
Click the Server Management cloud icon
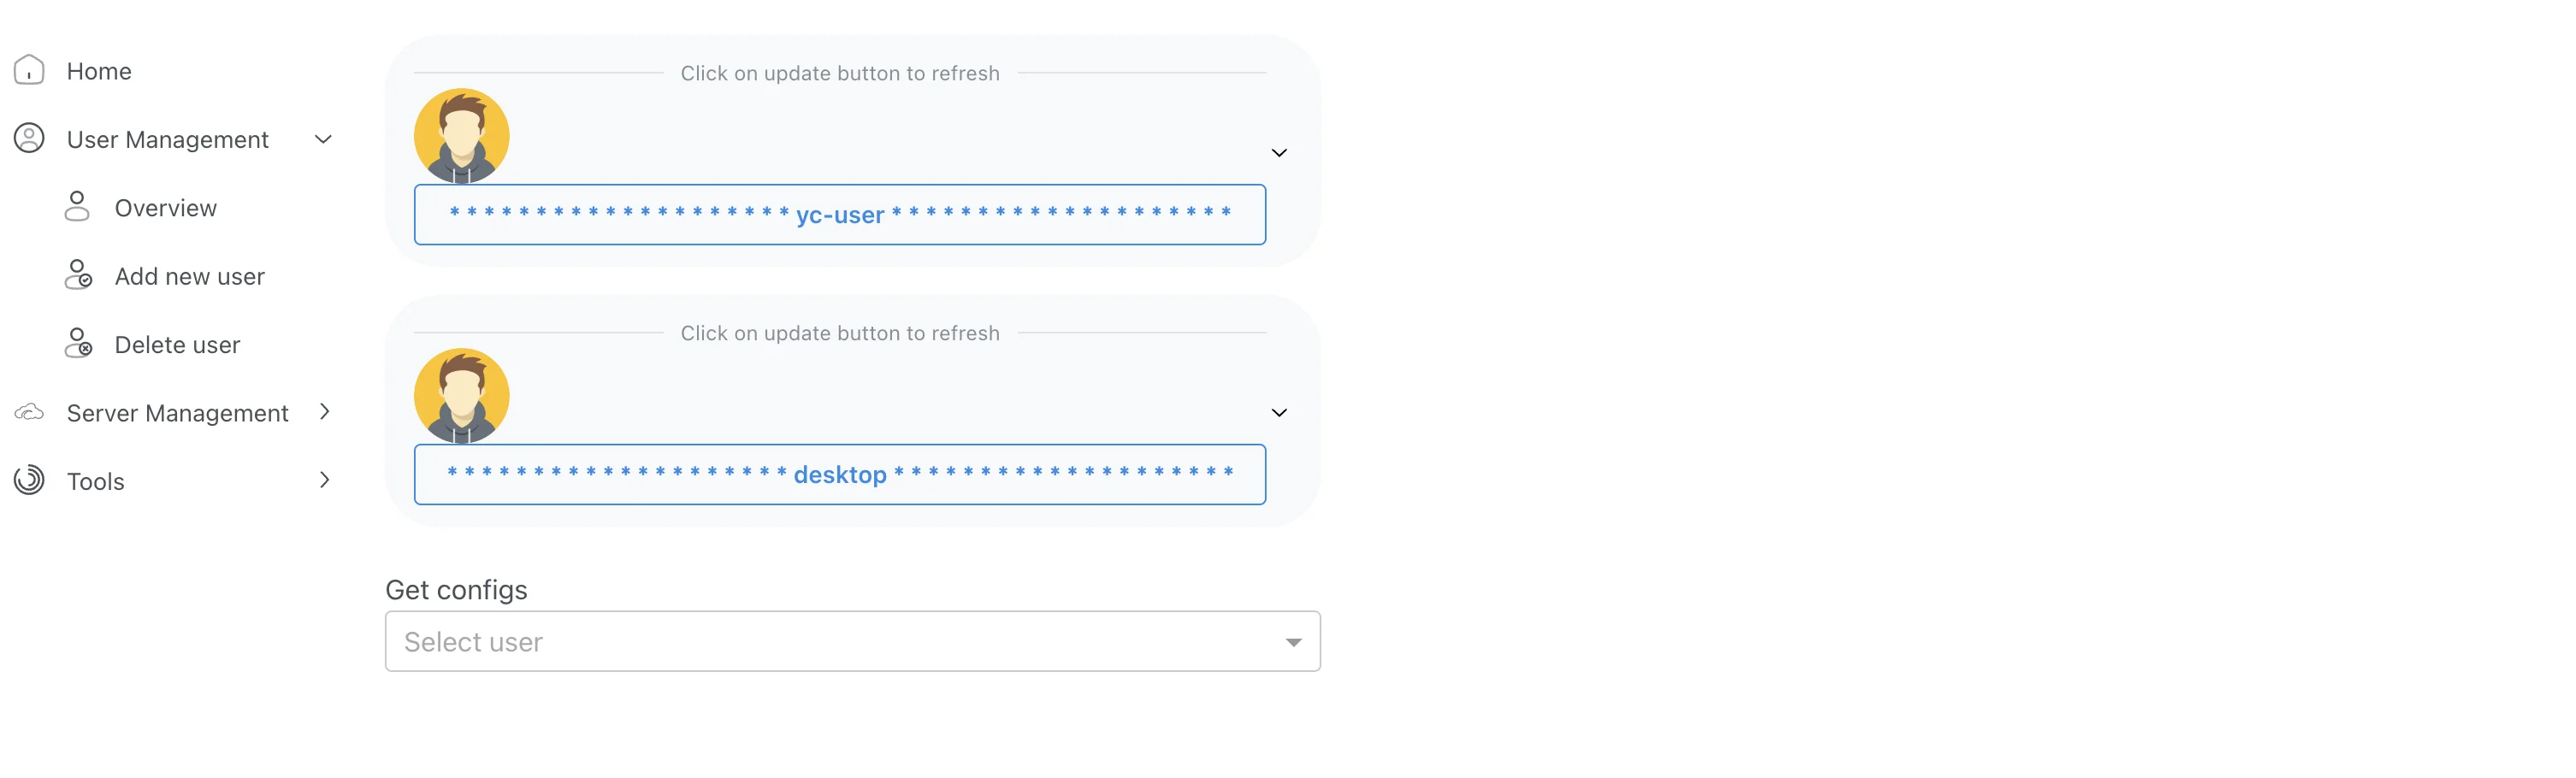click(x=29, y=412)
